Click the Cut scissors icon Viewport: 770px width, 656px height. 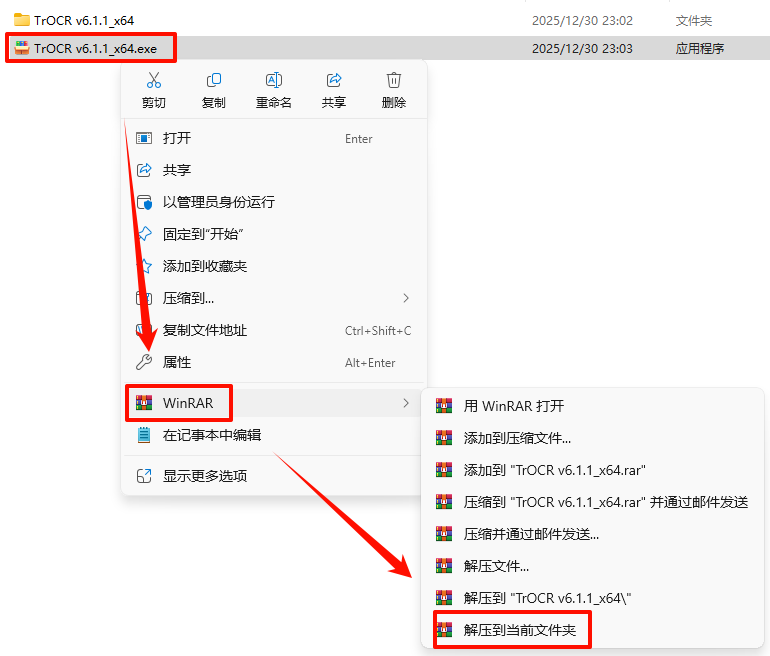tap(154, 80)
